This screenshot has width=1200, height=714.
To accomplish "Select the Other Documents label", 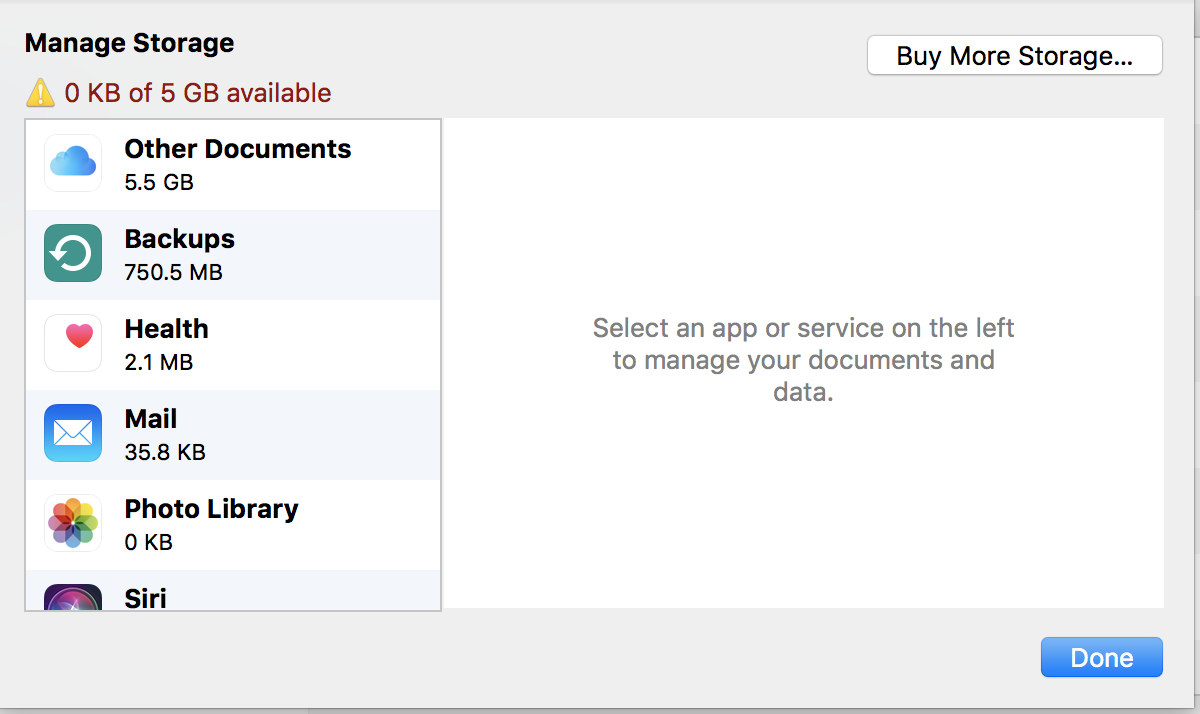I will (238, 149).
